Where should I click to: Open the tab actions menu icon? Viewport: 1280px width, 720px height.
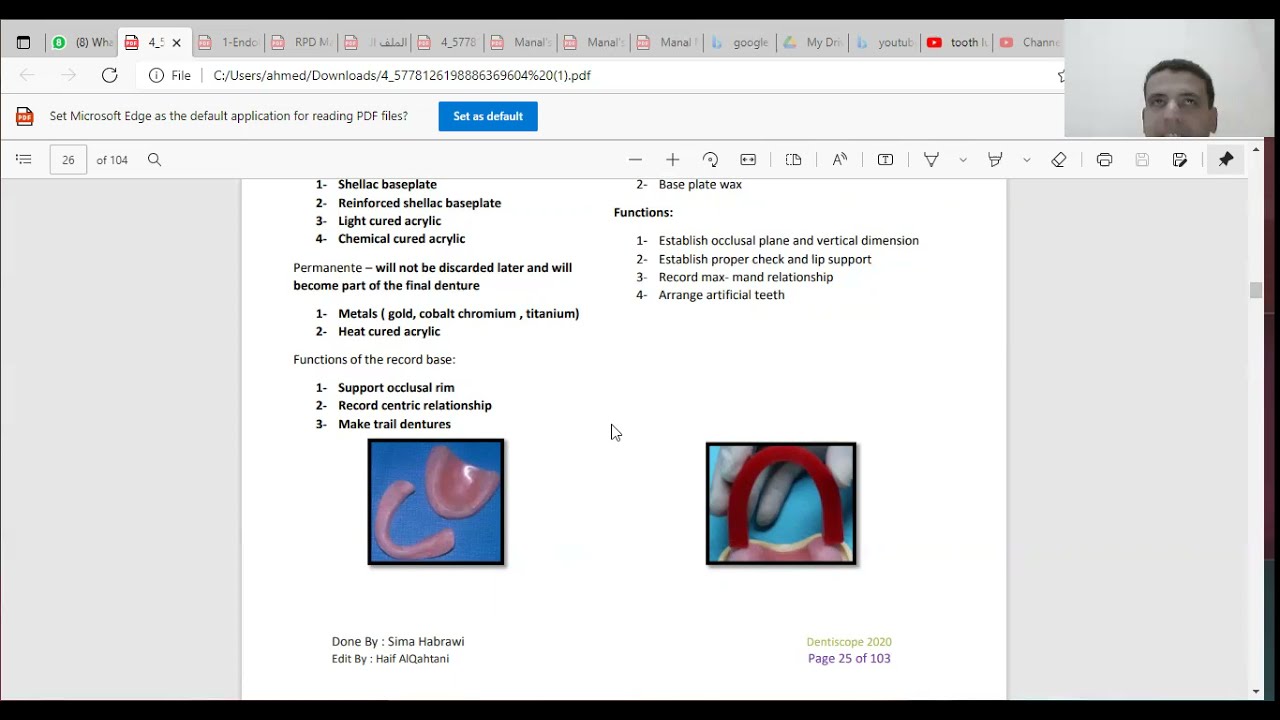click(x=24, y=42)
